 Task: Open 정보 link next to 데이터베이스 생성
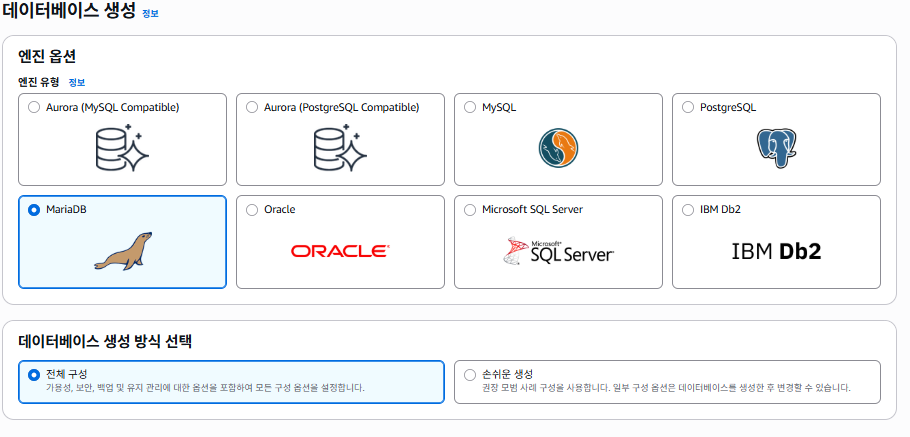coord(150,13)
